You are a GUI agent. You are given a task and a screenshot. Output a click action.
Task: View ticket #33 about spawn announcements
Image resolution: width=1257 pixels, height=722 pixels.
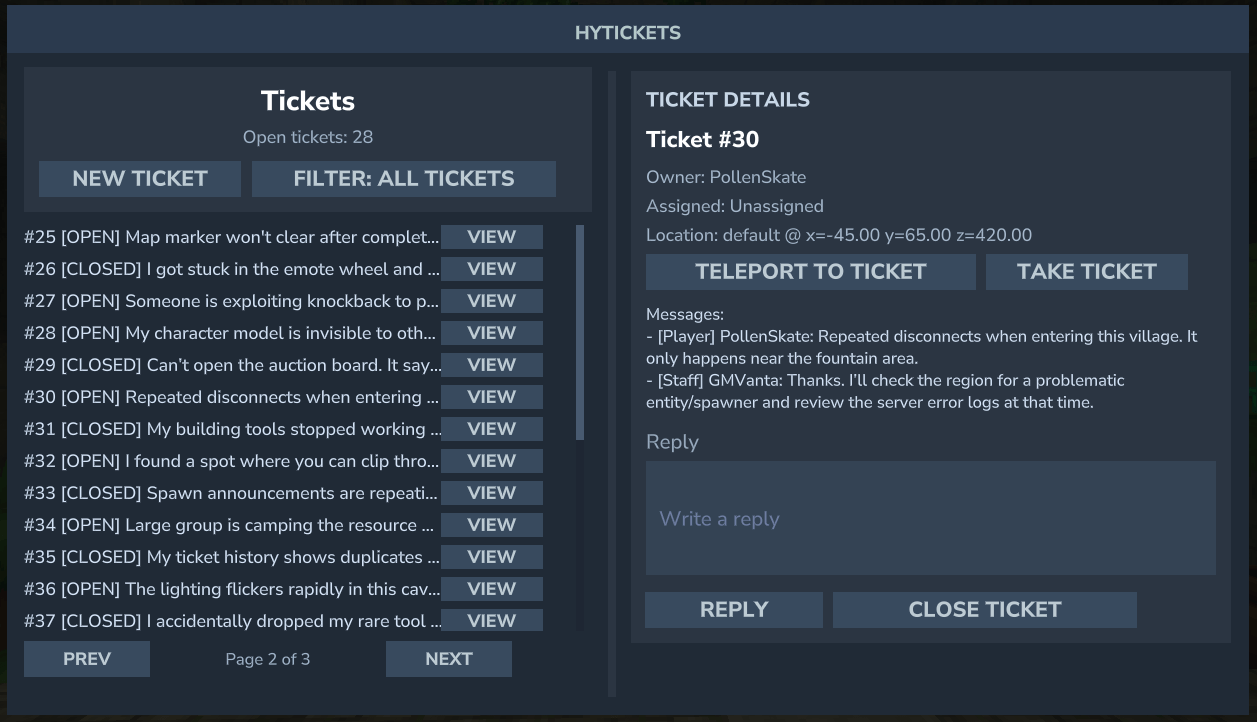click(491, 493)
